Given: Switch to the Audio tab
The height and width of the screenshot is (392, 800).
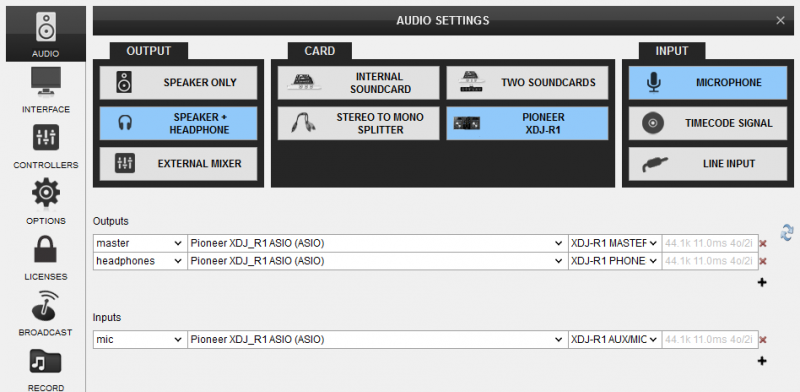Looking at the screenshot, I should point(46,34).
